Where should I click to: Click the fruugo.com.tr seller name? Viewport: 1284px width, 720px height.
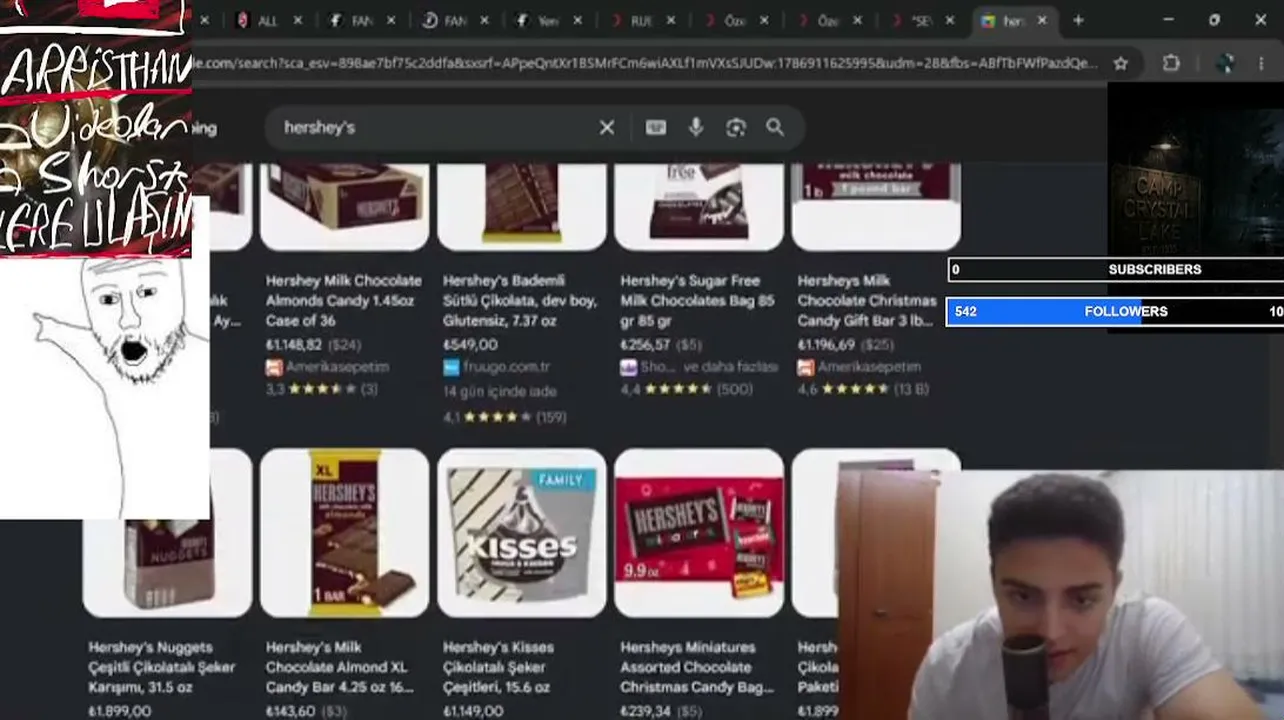coord(506,367)
